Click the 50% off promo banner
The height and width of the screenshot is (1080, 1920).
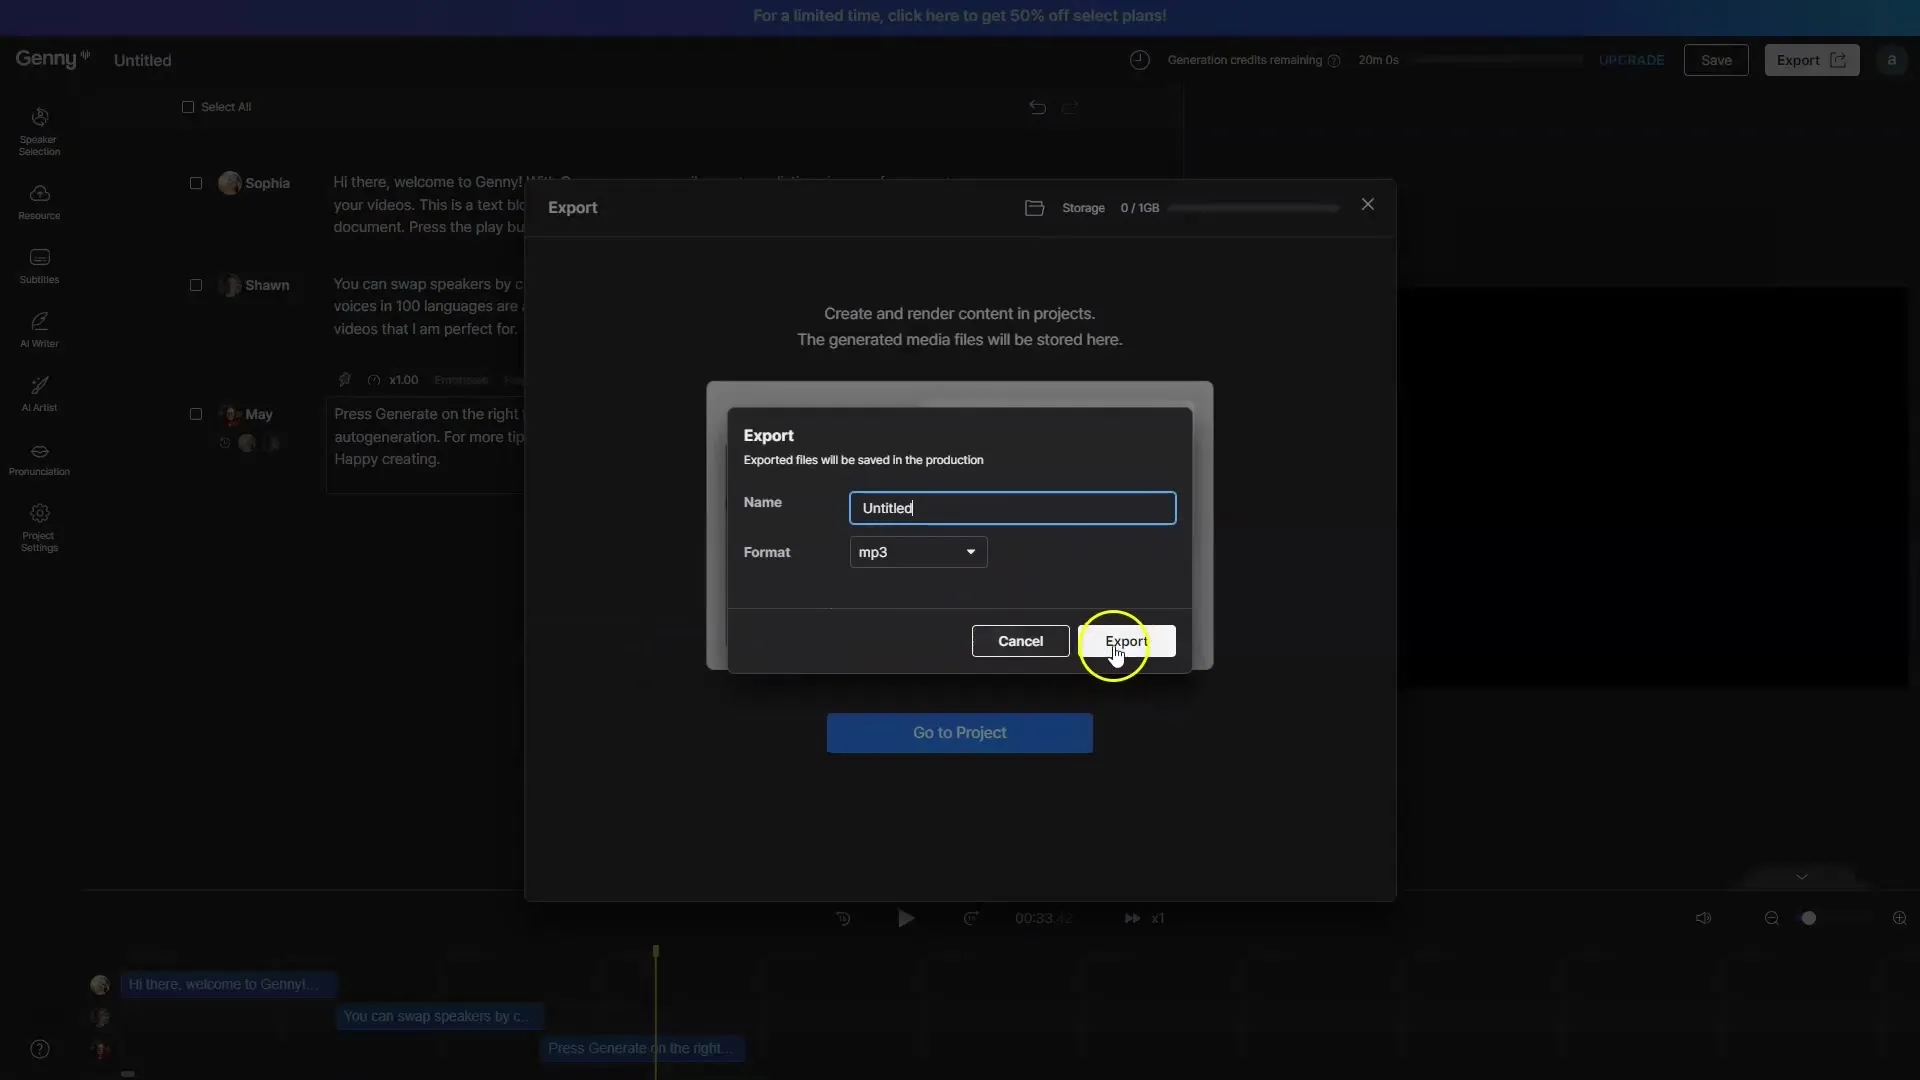[959, 16]
